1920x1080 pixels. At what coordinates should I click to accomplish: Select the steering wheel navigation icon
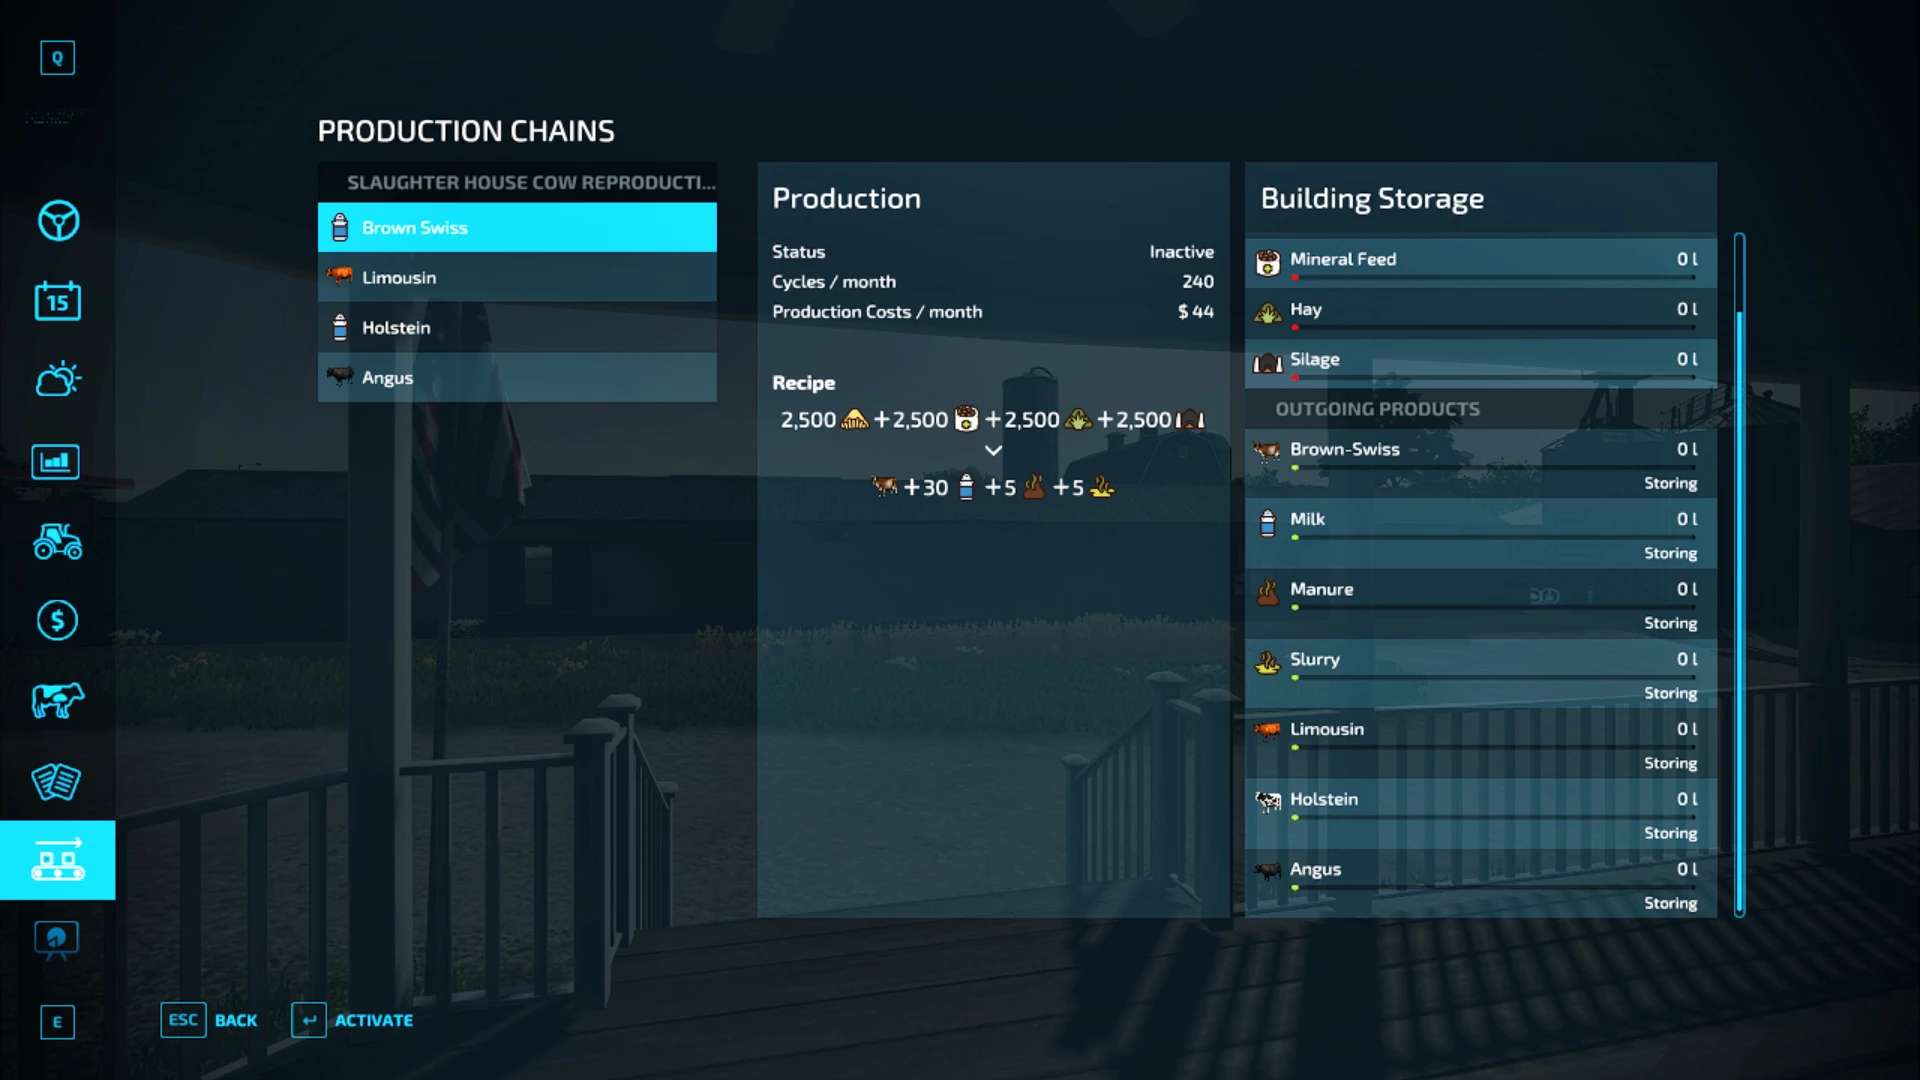tap(58, 222)
